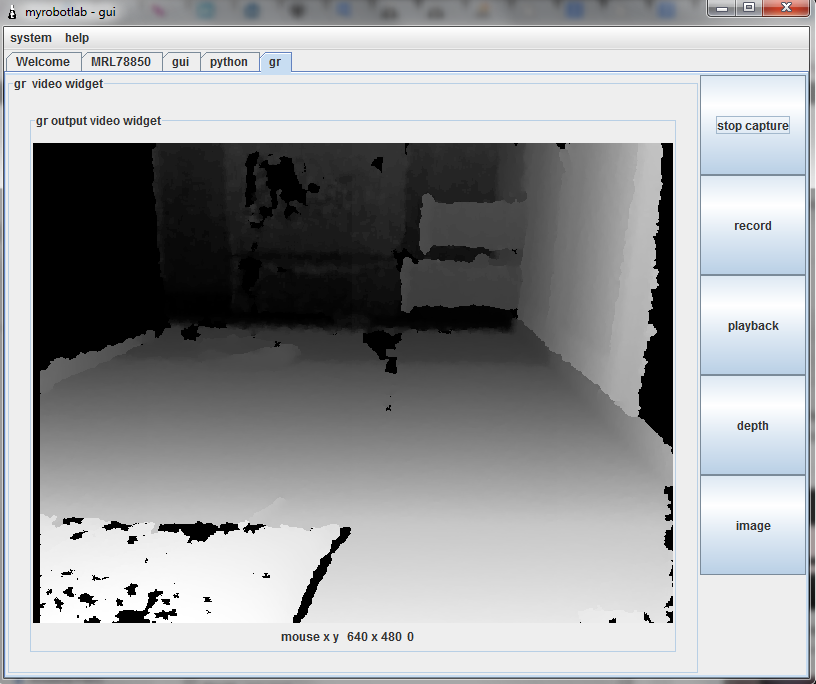The height and width of the screenshot is (684, 816).
Task: Close the myrobotlab window
Action: point(786,8)
